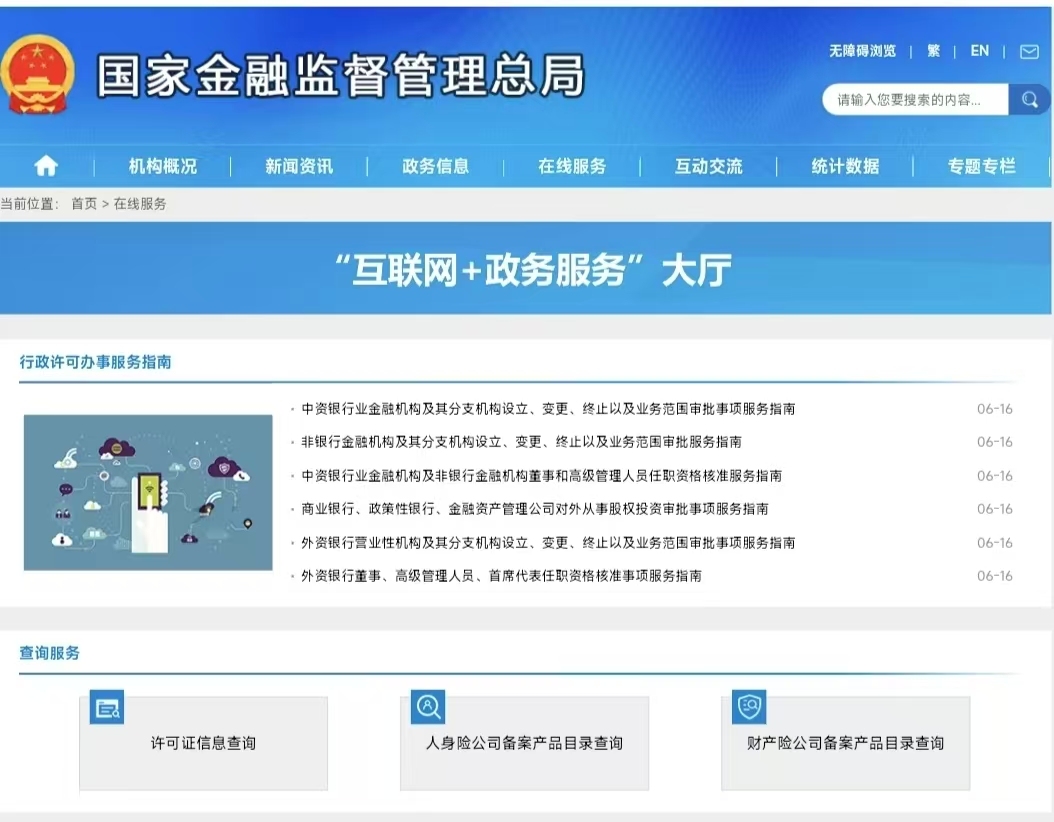Open the 新闻资讯 menu
This screenshot has height=822, width=1054.
pyautogui.click(x=299, y=167)
